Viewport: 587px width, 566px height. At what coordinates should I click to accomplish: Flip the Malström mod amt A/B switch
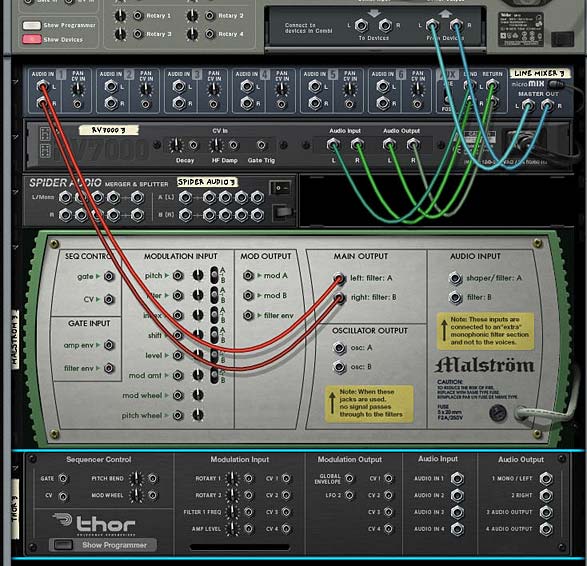click(215, 375)
